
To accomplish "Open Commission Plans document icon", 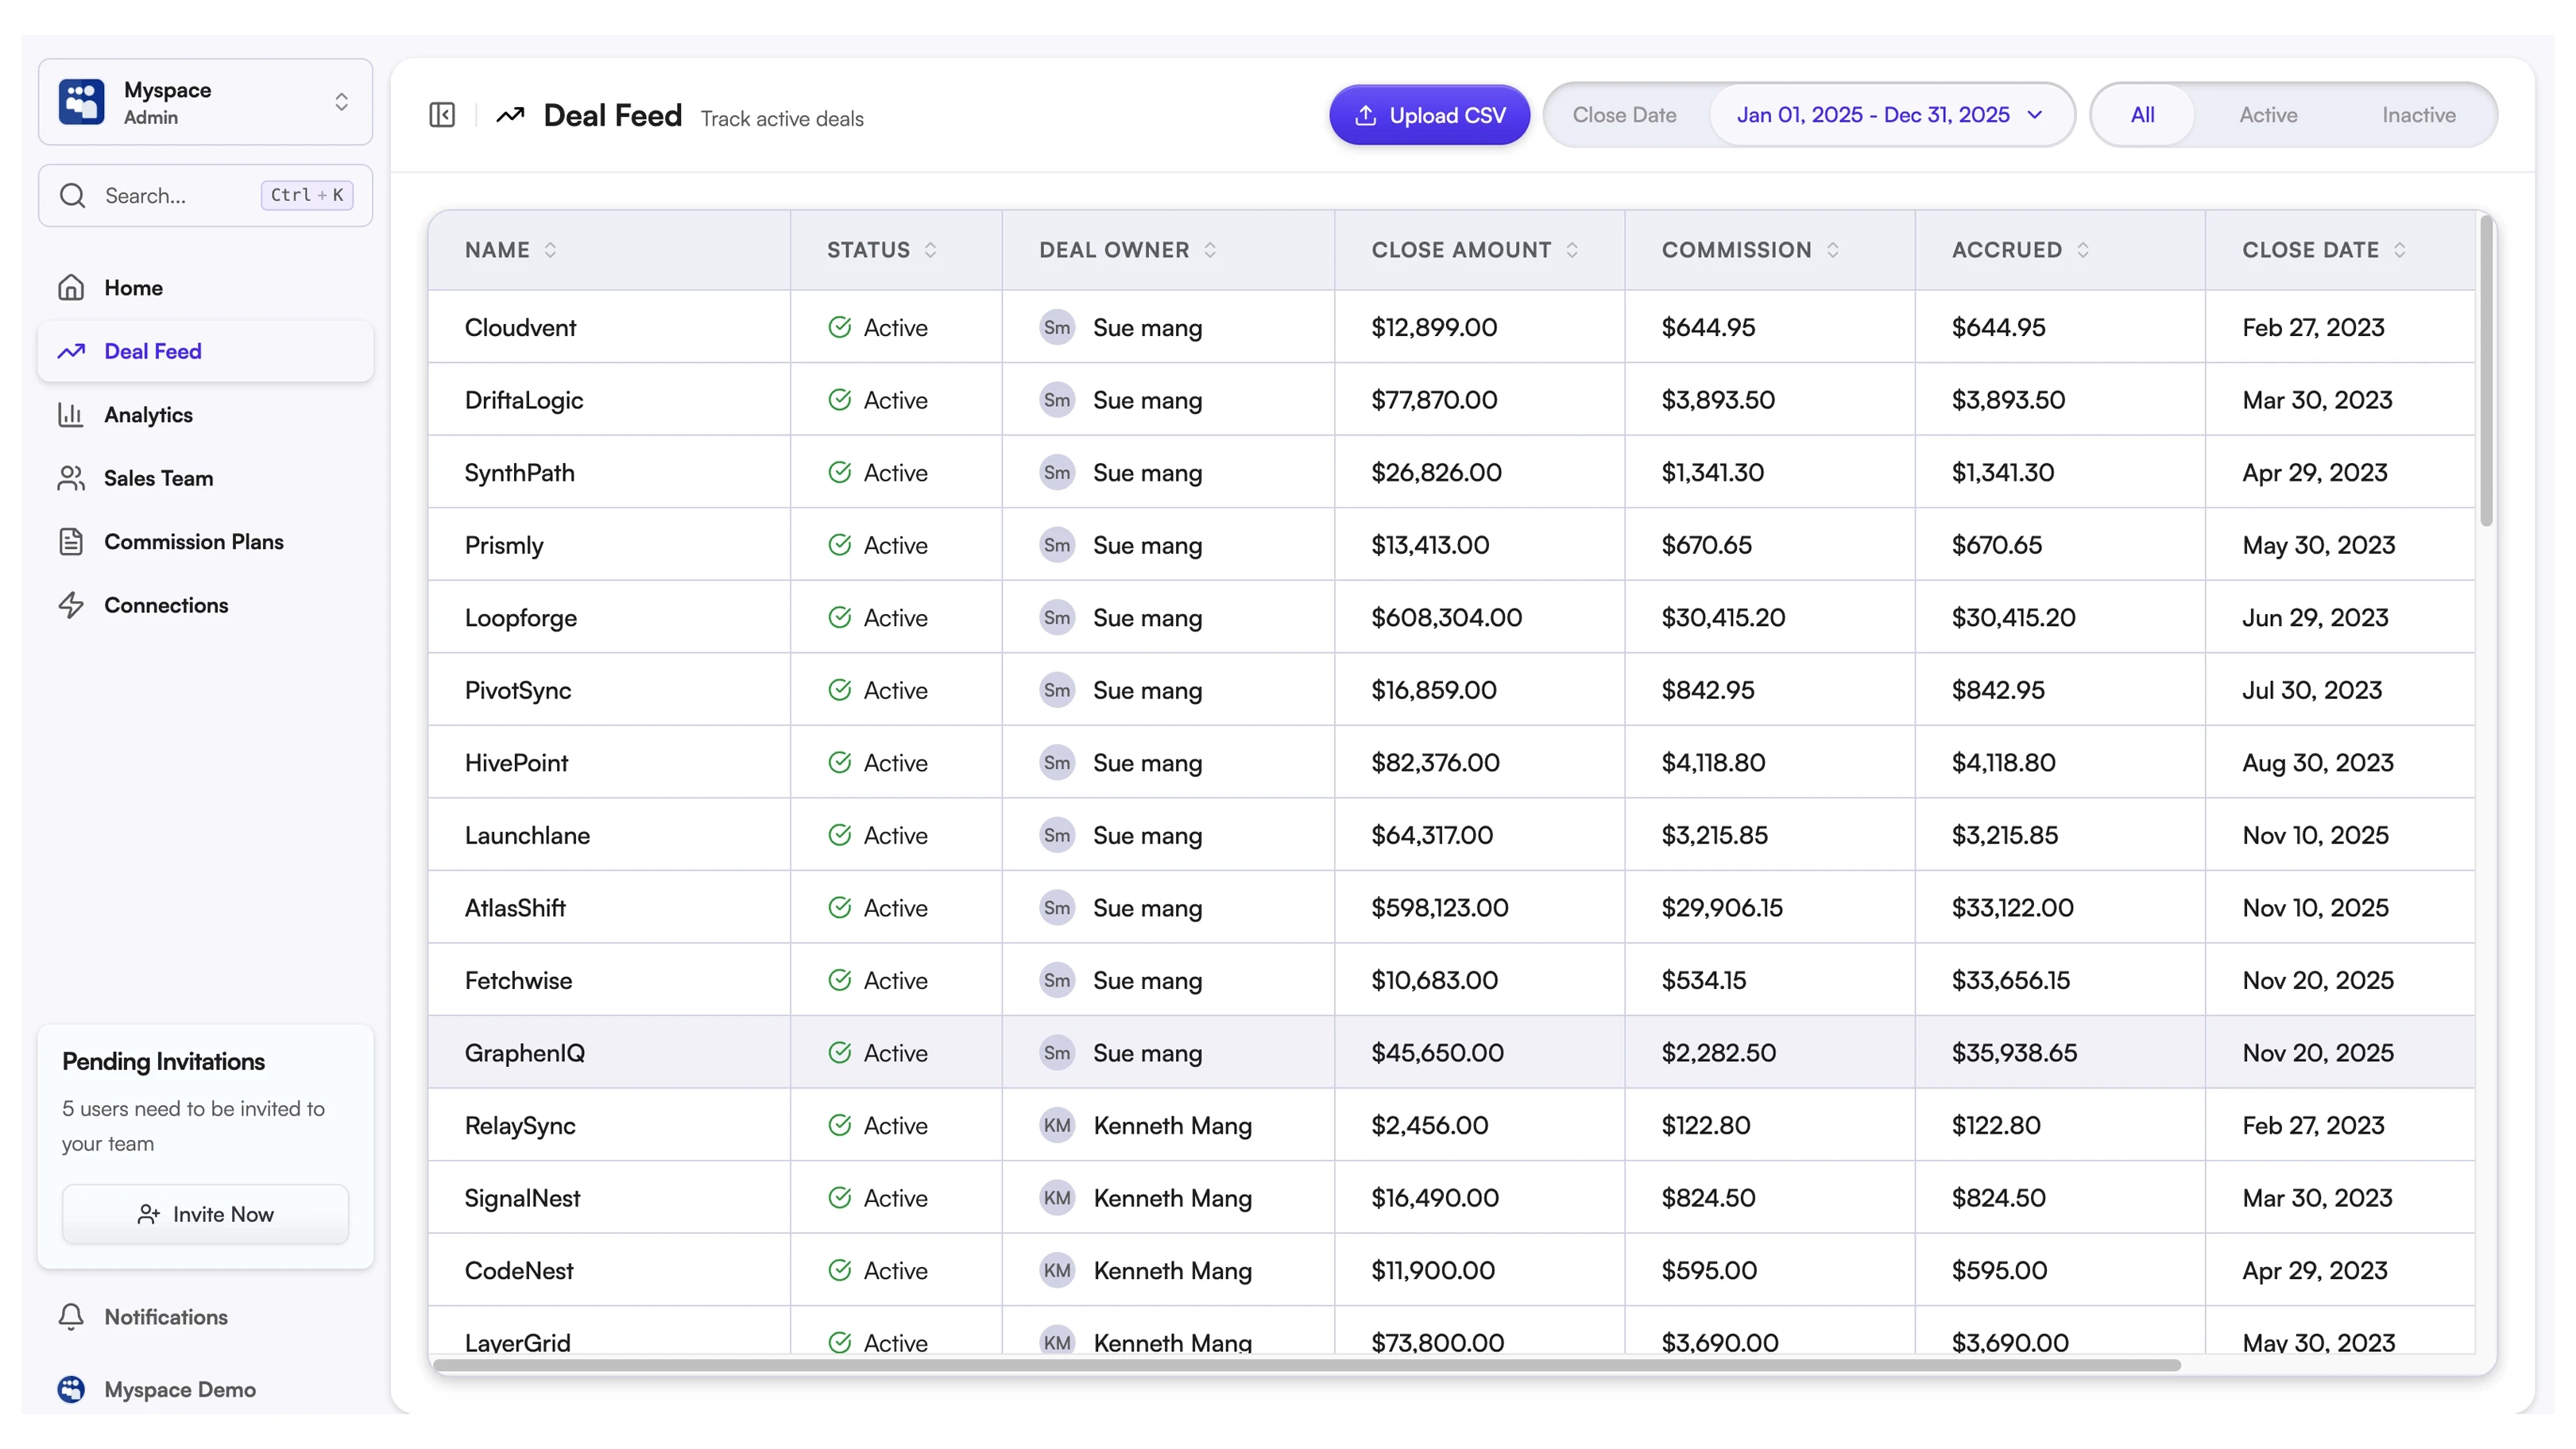I will 71,542.
